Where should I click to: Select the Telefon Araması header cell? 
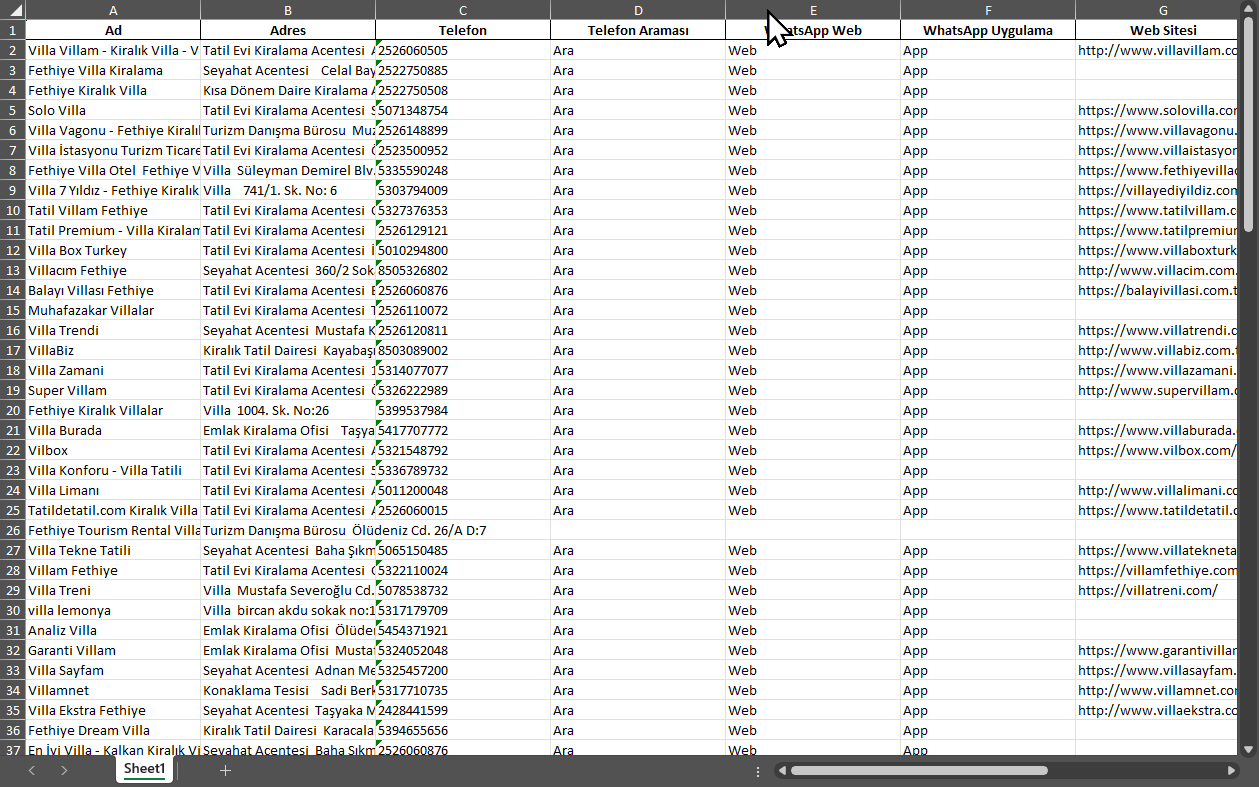(637, 30)
